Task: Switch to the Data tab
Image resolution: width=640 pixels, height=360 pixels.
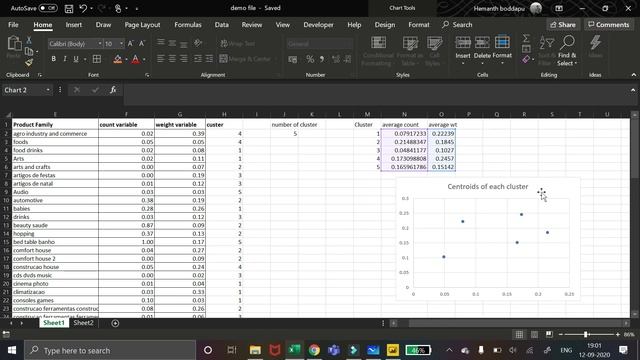Action: click(x=222, y=25)
